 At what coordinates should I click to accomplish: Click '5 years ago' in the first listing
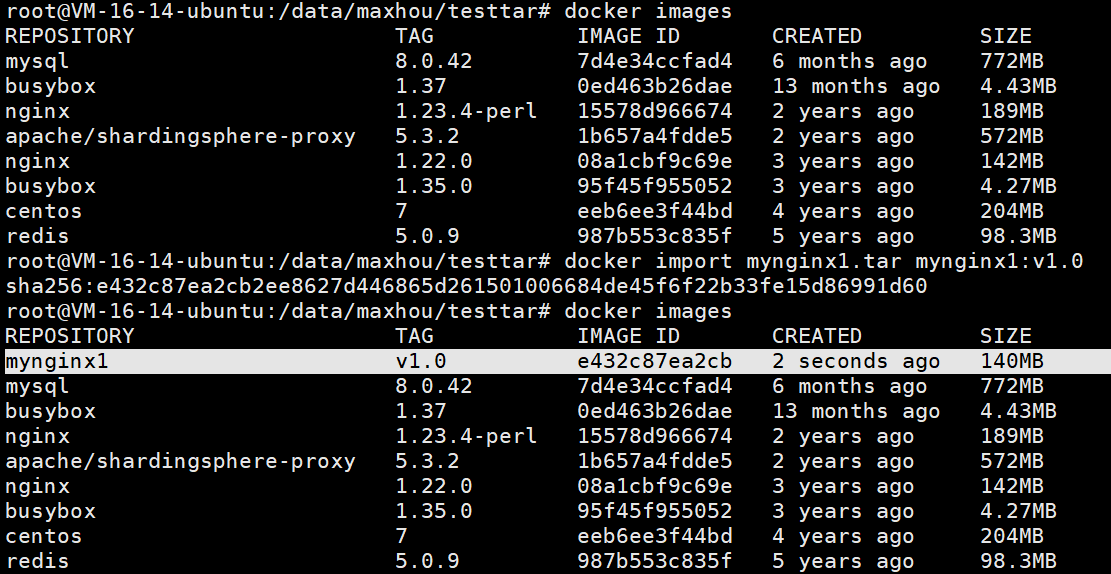click(843, 236)
